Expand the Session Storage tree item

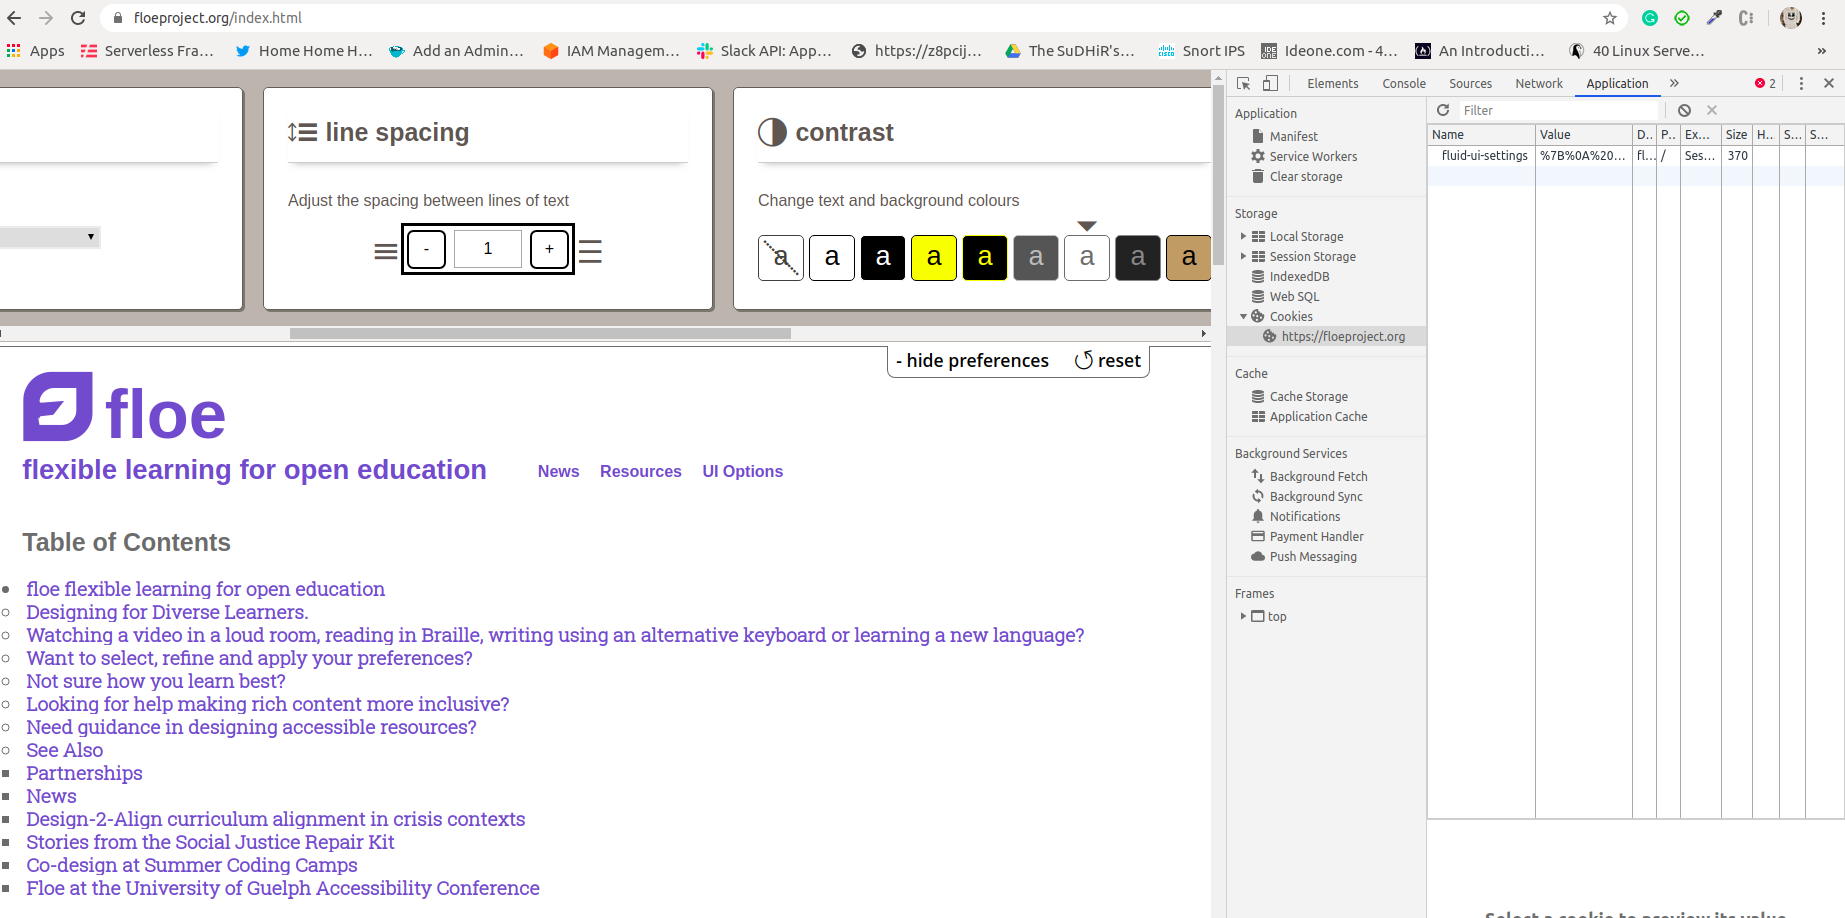click(x=1243, y=257)
